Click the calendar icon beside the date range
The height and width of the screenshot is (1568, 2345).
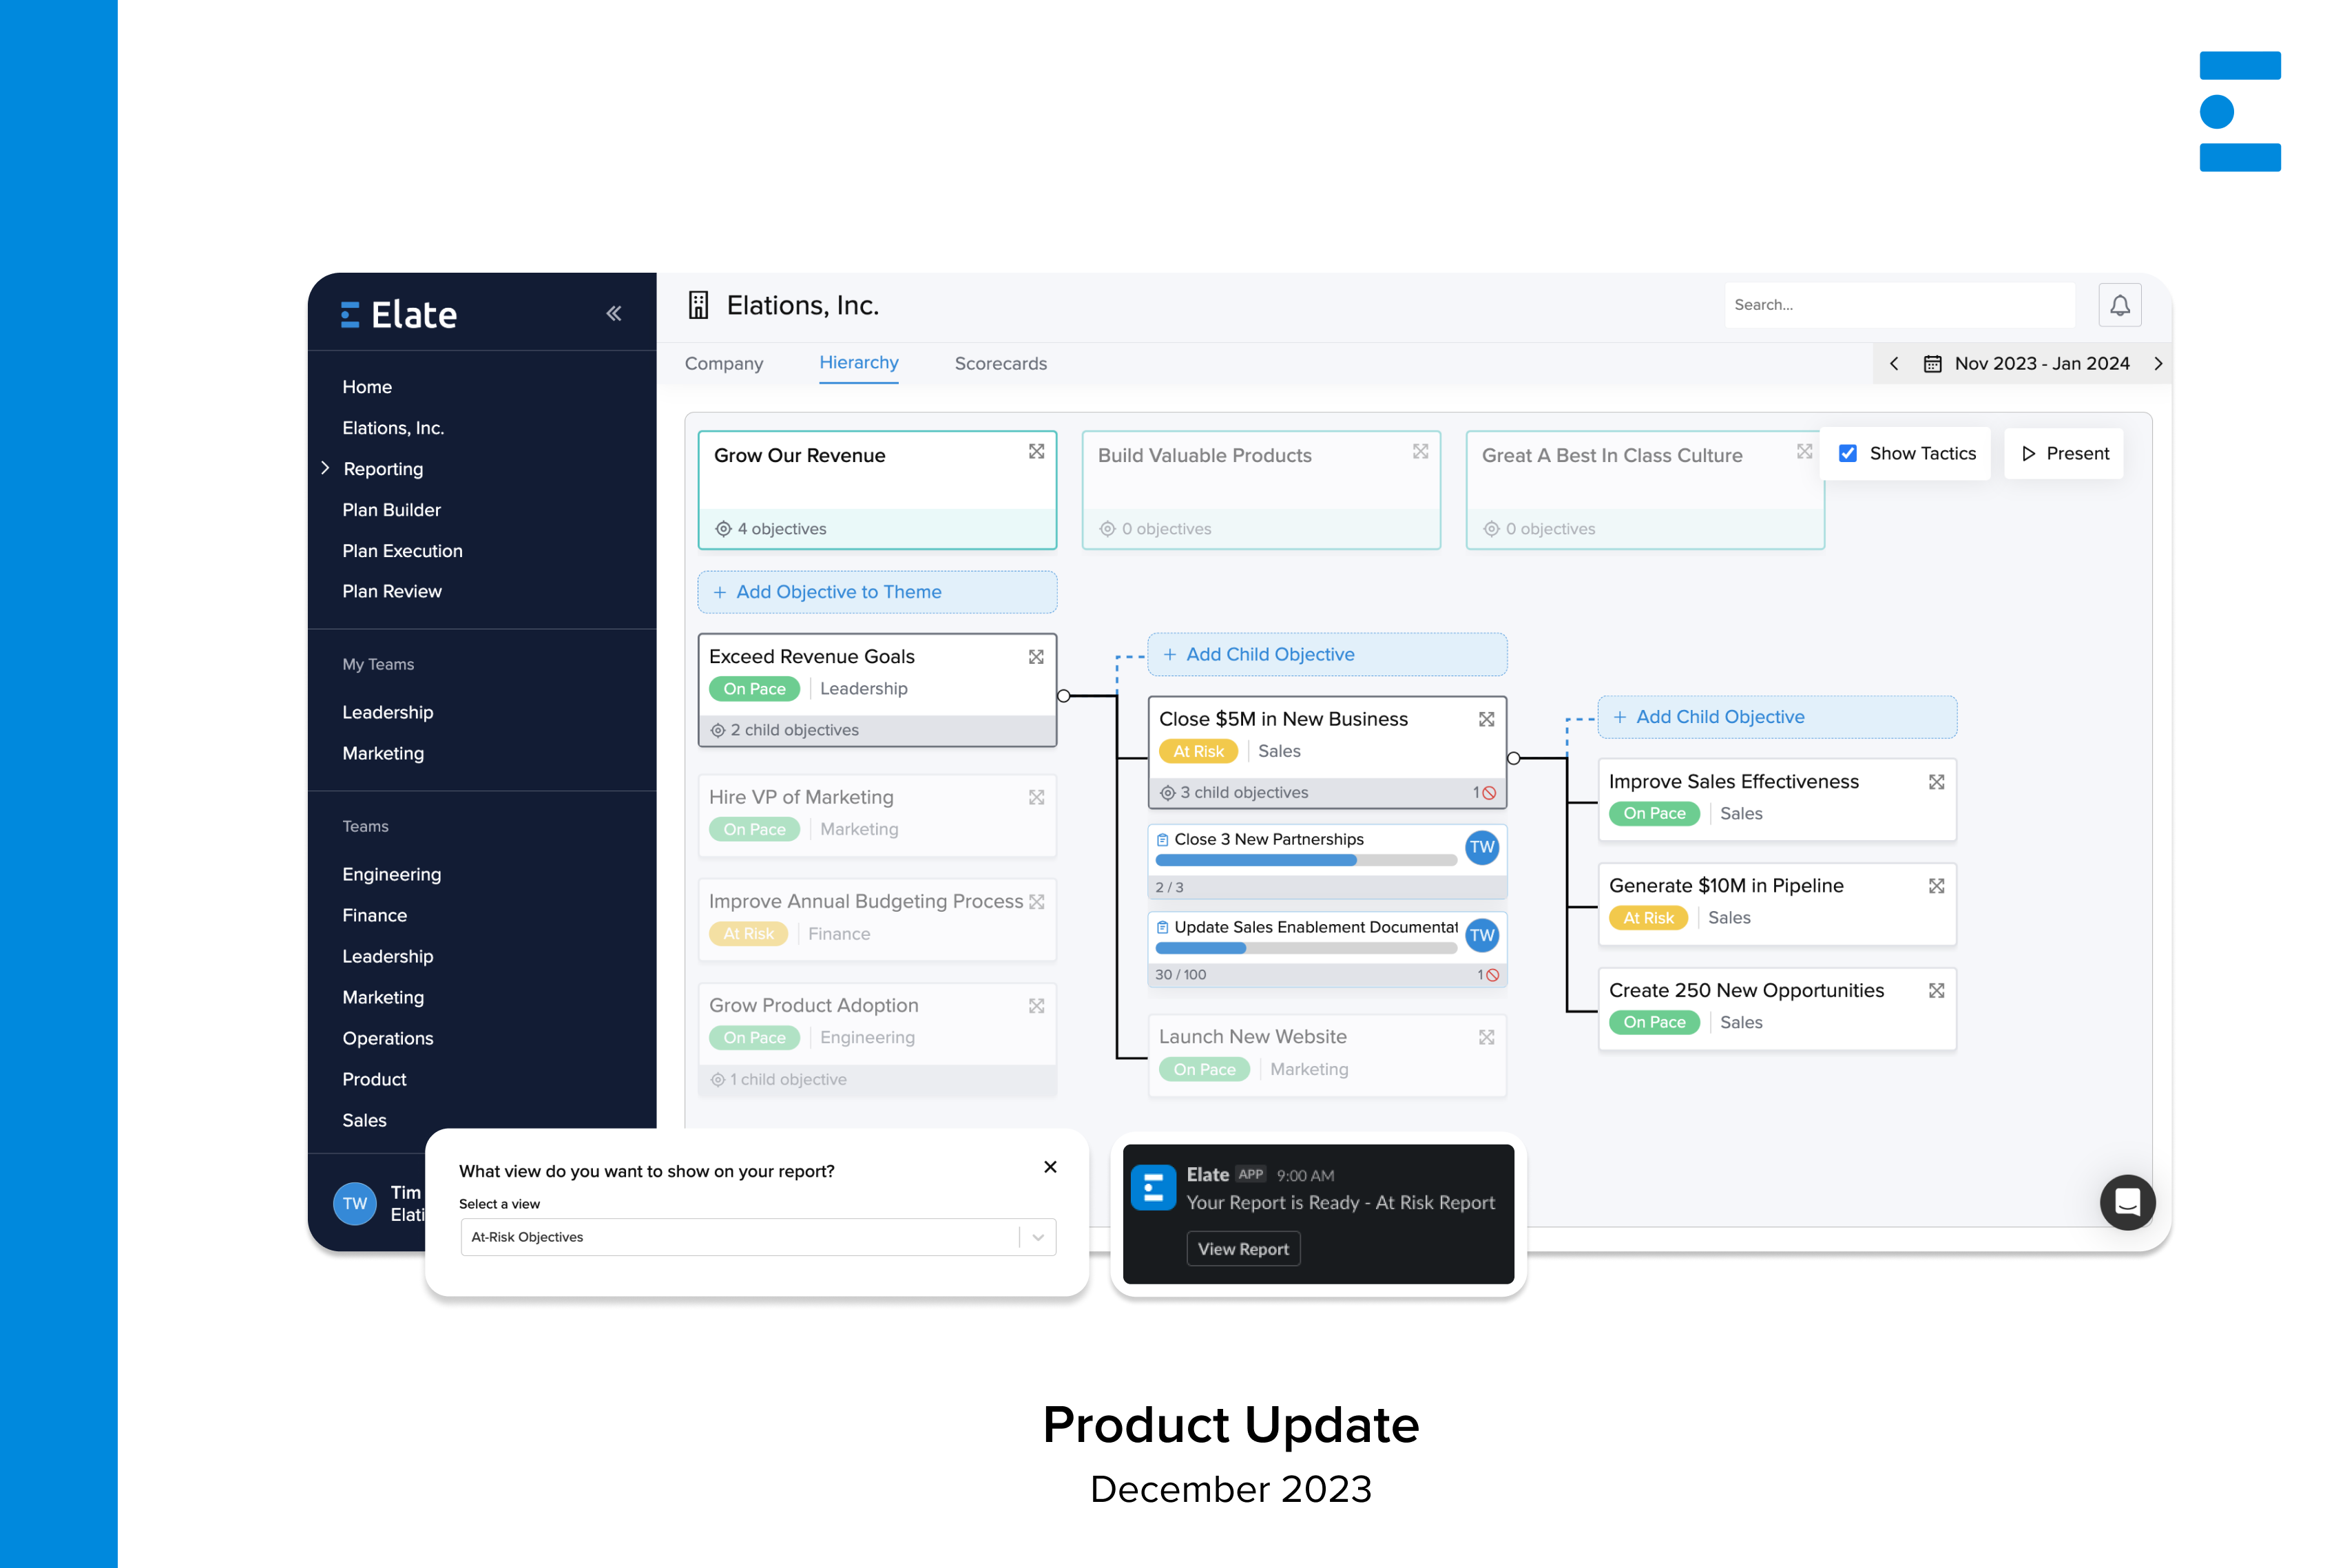click(x=1932, y=364)
